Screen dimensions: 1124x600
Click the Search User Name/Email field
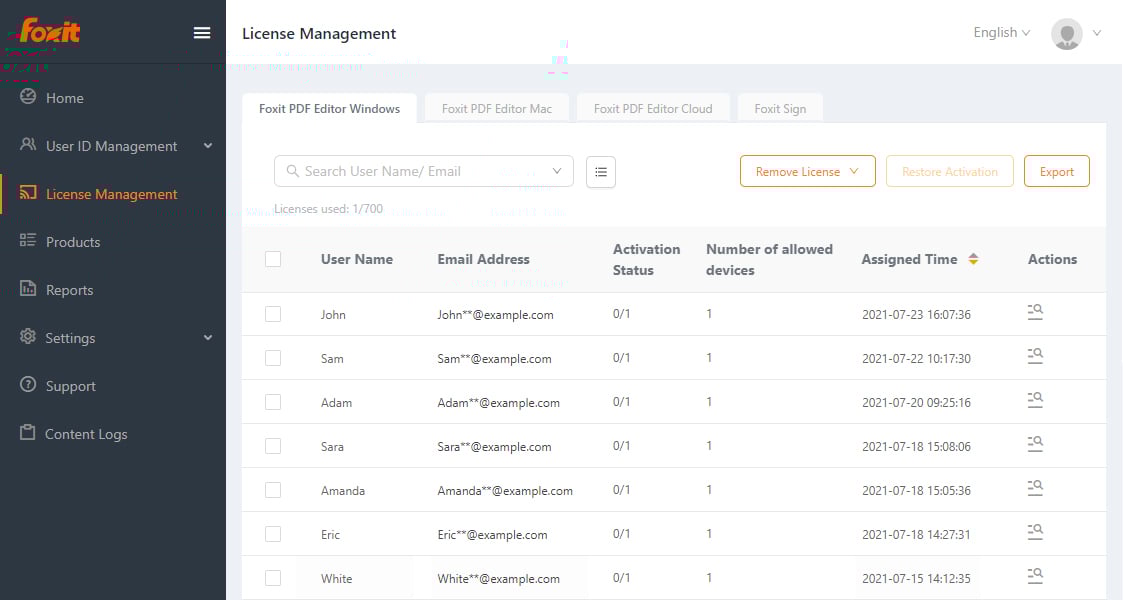coord(415,171)
